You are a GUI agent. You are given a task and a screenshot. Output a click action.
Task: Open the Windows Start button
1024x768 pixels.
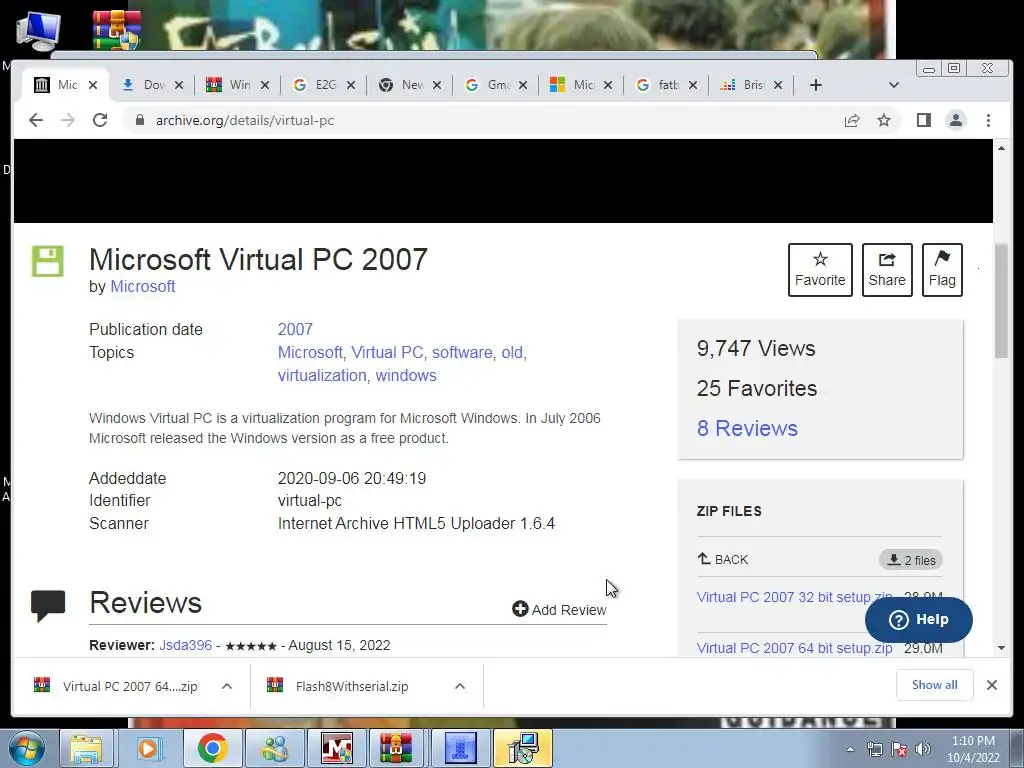point(27,748)
